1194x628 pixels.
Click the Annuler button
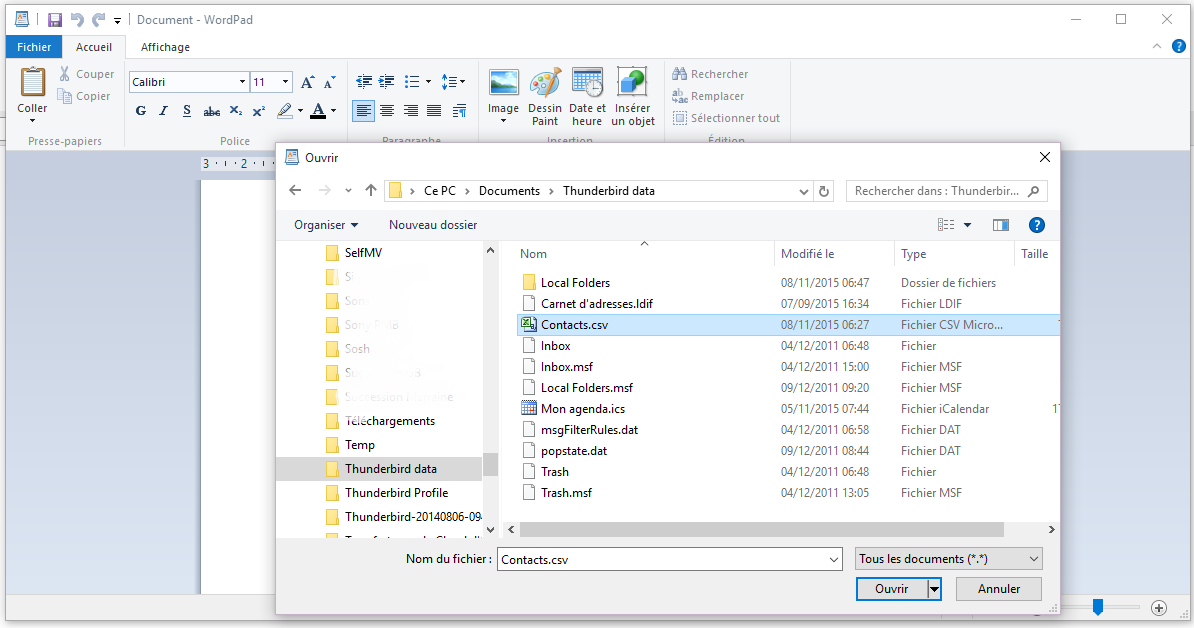pyautogui.click(x=998, y=589)
